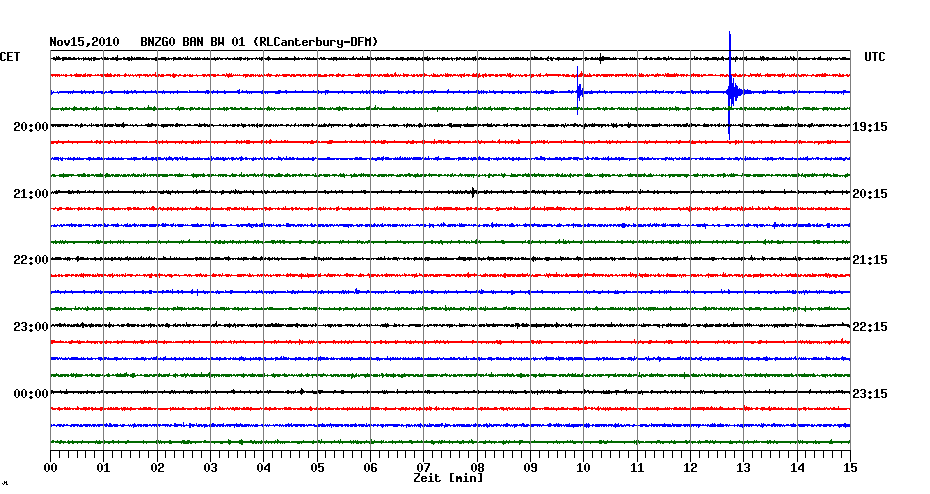Select the date label Nov15,2010
930x494 pixels.
click(x=84, y=42)
